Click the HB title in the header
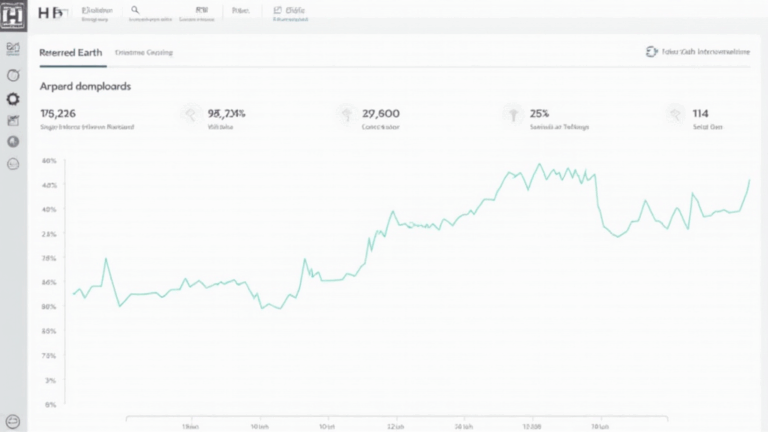Screen dimensions: 768x432 (x=51, y=13)
